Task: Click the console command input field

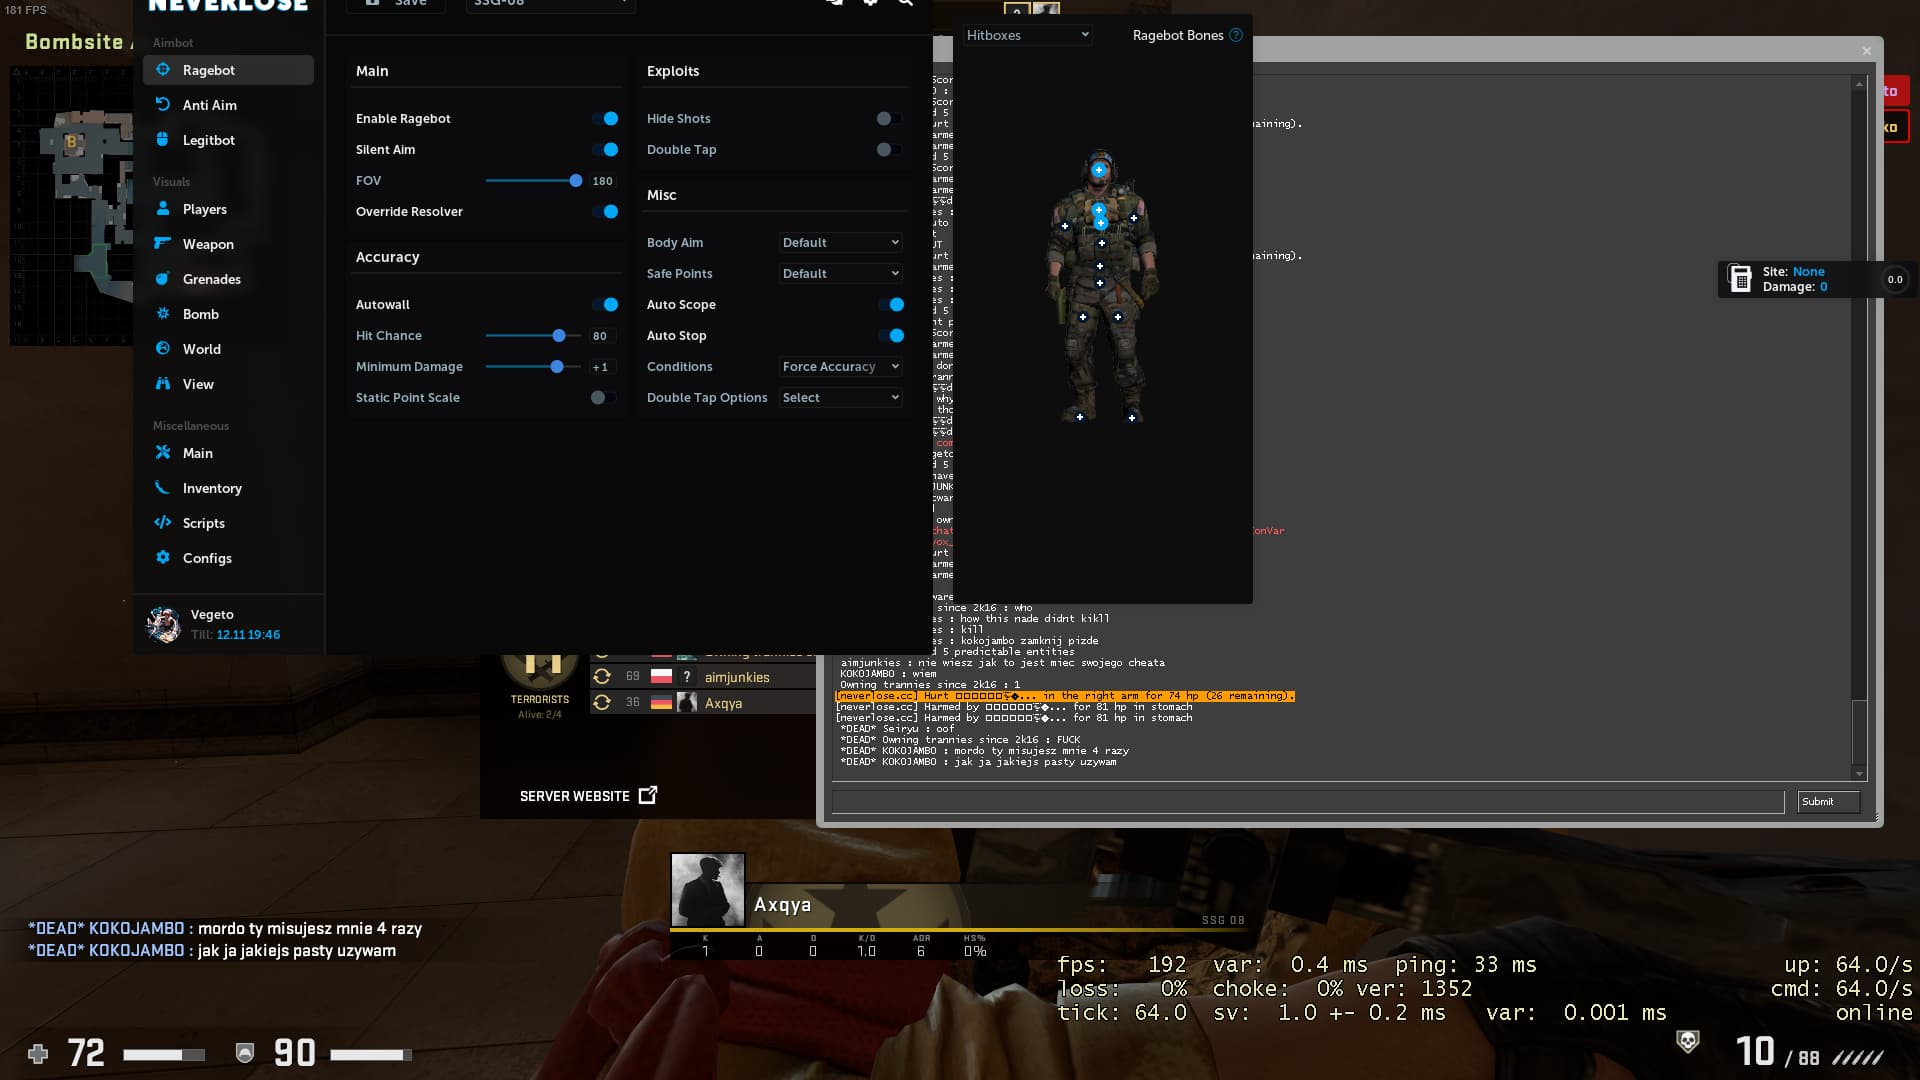Action: point(1307,801)
